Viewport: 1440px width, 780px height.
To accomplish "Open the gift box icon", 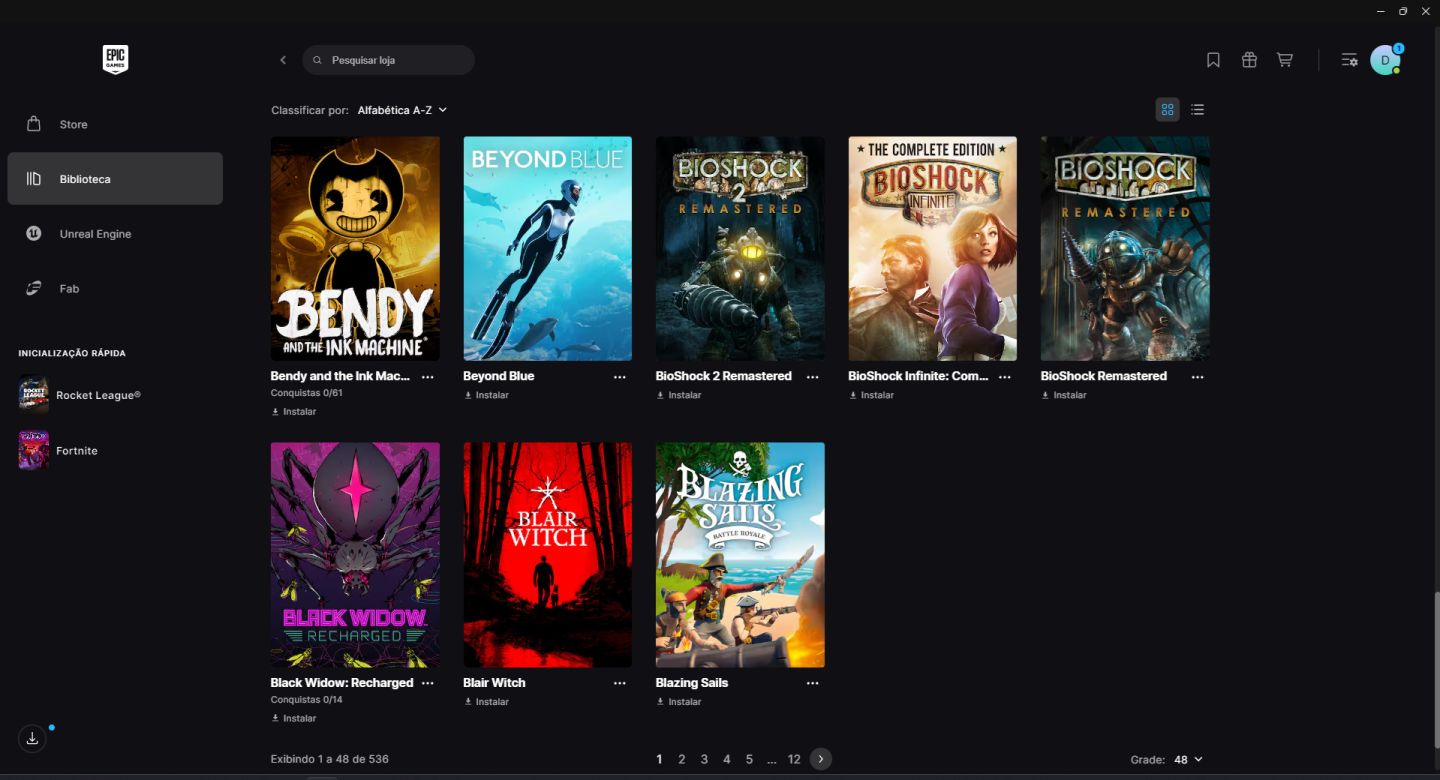I will [1249, 60].
